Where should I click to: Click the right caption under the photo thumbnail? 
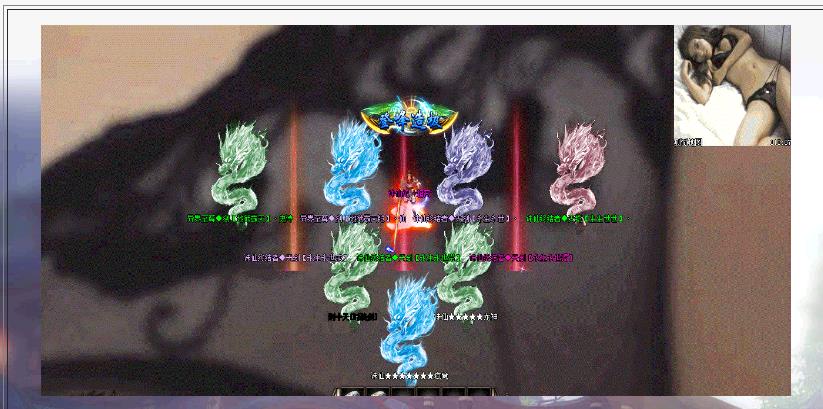[779, 143]
